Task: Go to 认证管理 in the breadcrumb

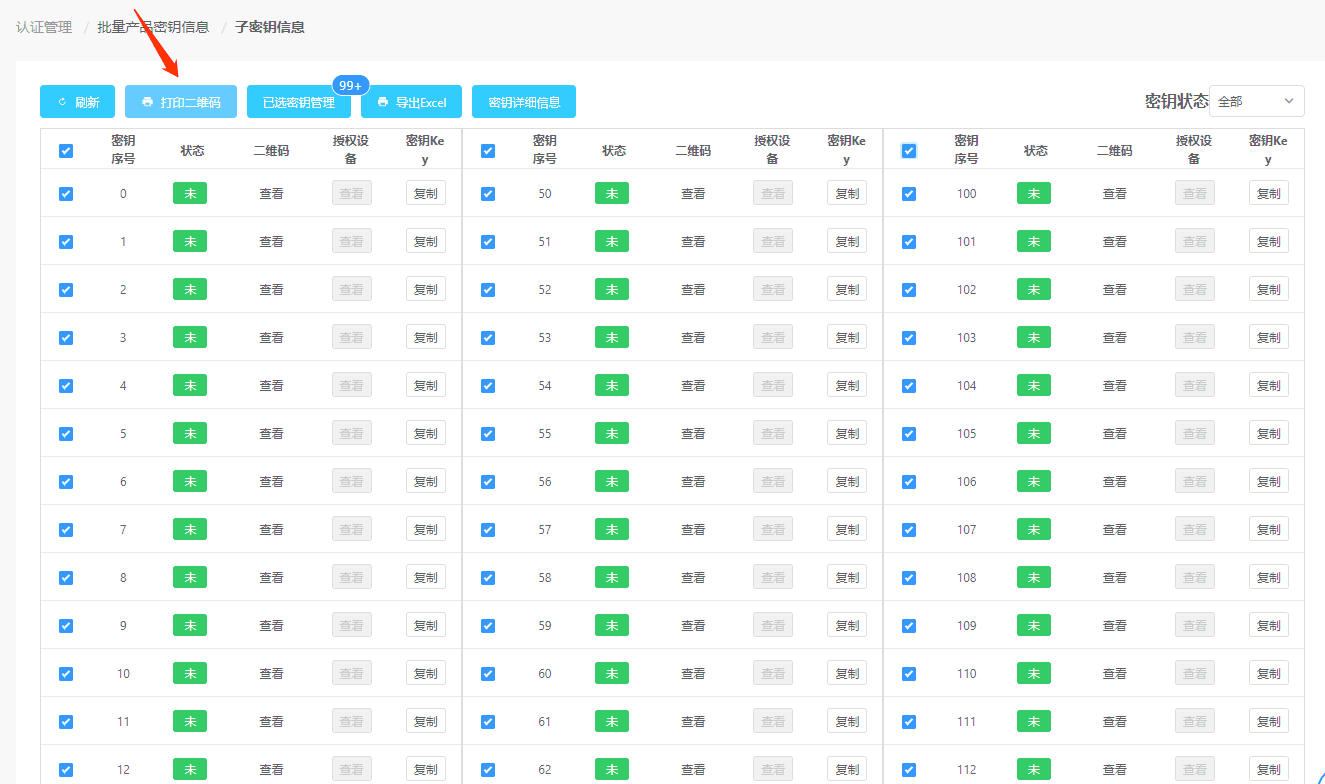Action: pyautogui.click(x=44, y=27)
